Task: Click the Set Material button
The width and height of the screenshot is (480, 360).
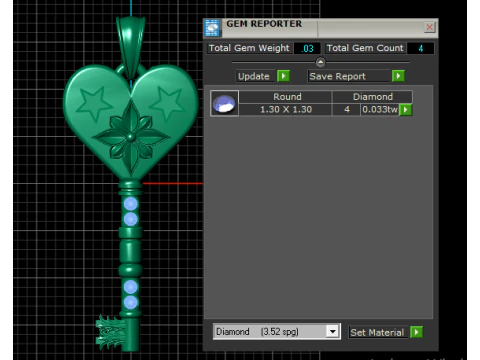Action: [x=378, y=332]
